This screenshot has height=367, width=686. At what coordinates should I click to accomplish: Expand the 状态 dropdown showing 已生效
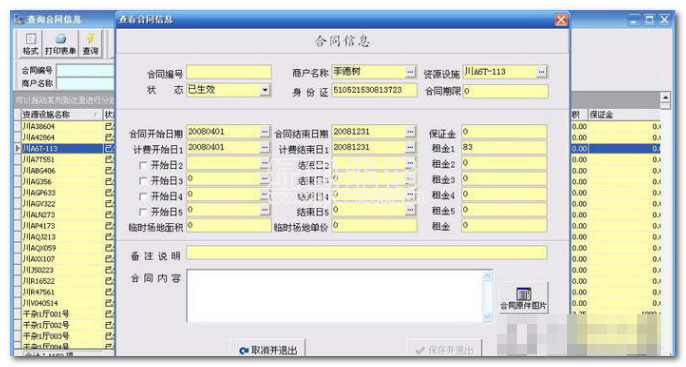(x=265, y=90)
